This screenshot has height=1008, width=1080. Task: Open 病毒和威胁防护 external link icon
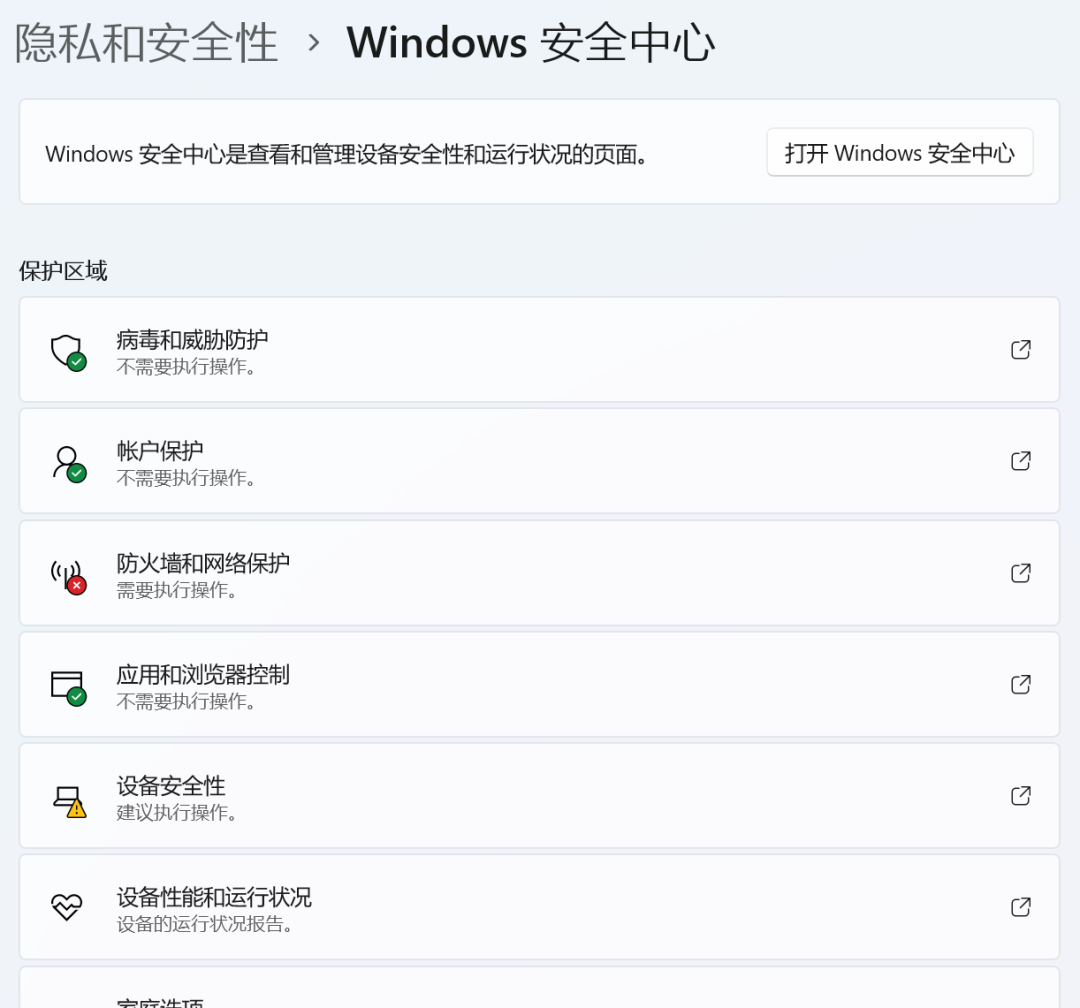point(1021,349)
